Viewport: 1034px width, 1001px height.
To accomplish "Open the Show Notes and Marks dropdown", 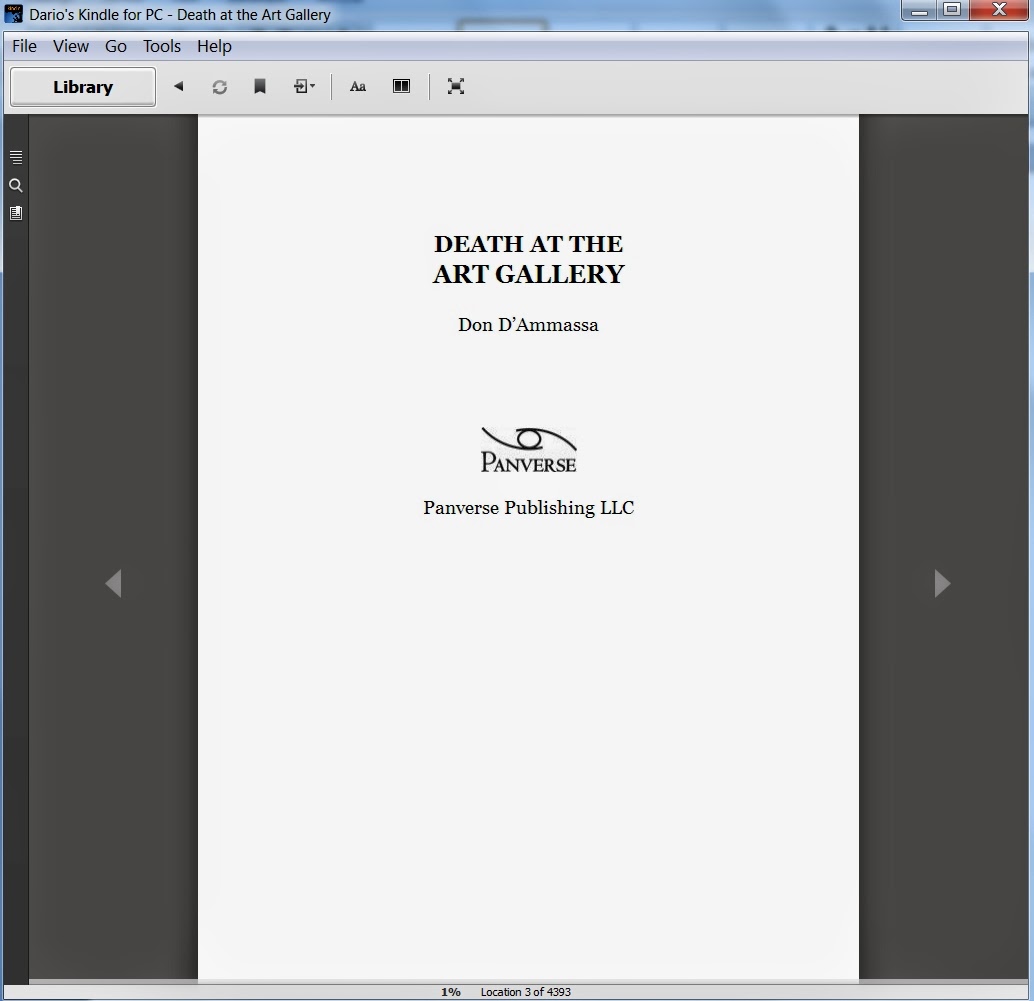I will [300, 86].
